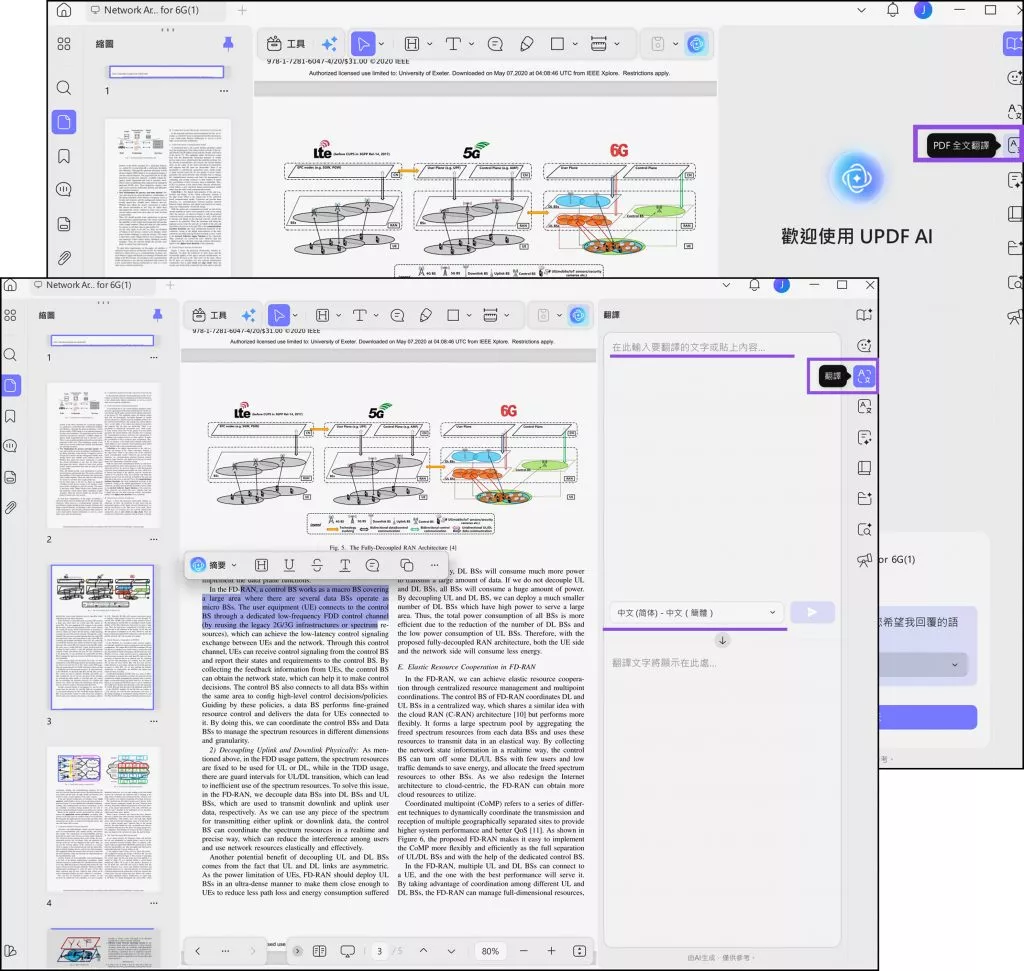The width and height of the screenshot is (1024, 971).
Task: Expand Text tool dropdown arrow in front window
Action: [376, 315]
